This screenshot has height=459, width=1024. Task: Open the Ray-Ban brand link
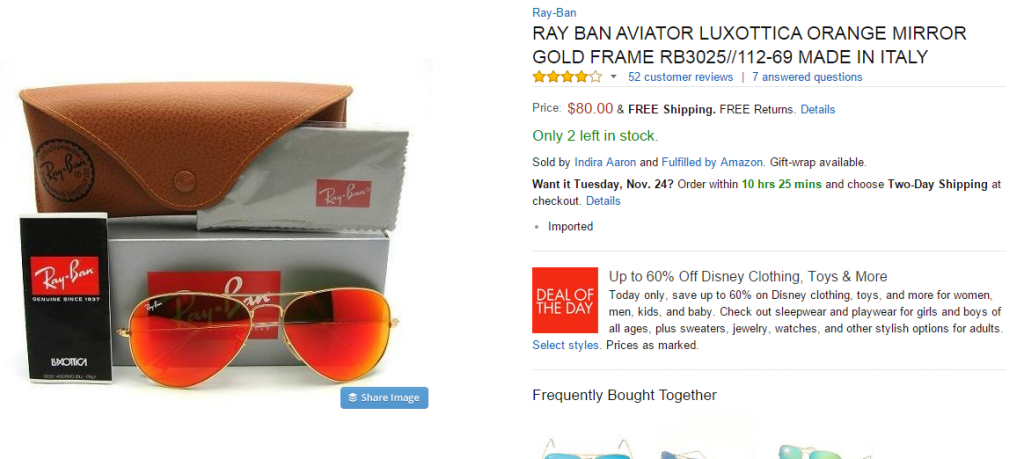click(x=555, y=13)
